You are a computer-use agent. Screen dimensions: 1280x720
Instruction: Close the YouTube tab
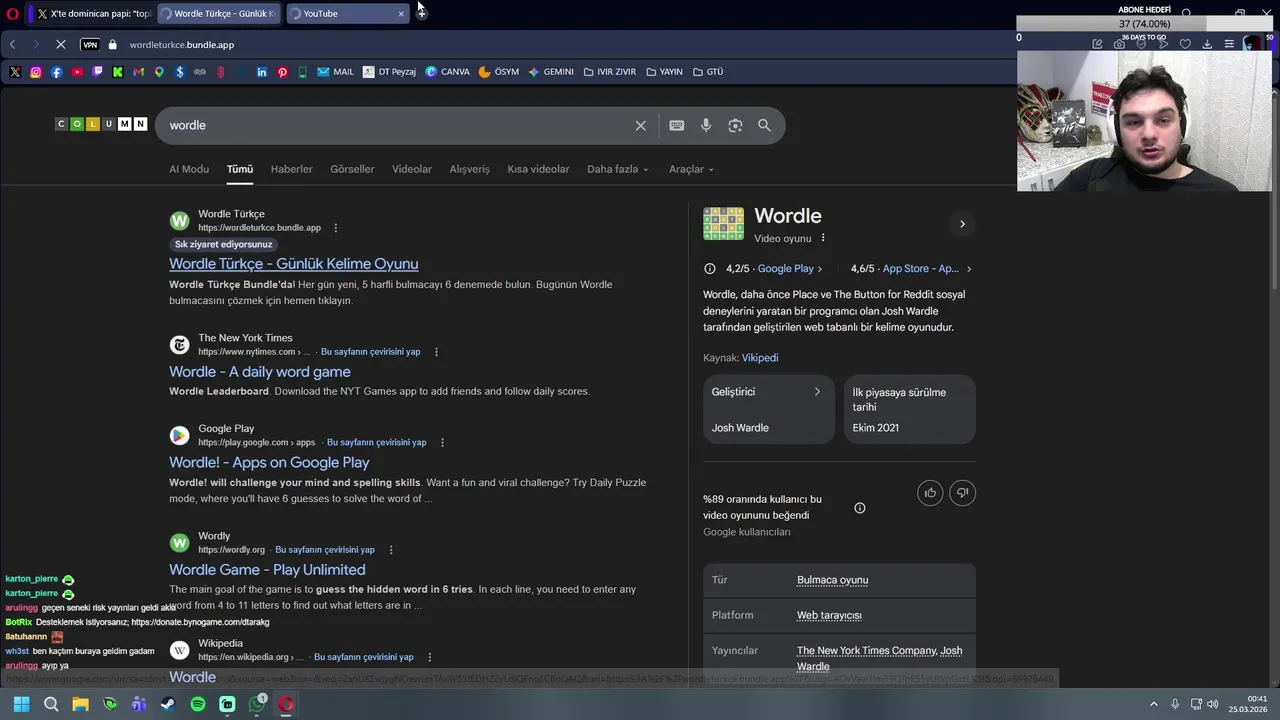click(401, 14)
